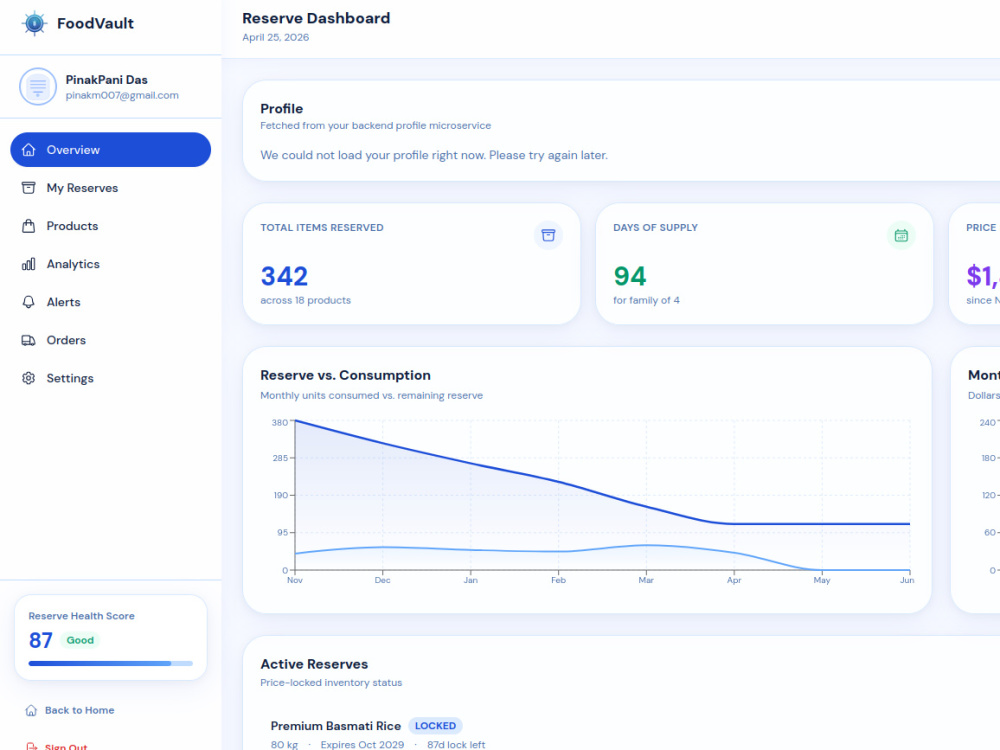Click the 342 total items value
The width and height of the screenshot is (1000, 750).
[x=284, y=276]
